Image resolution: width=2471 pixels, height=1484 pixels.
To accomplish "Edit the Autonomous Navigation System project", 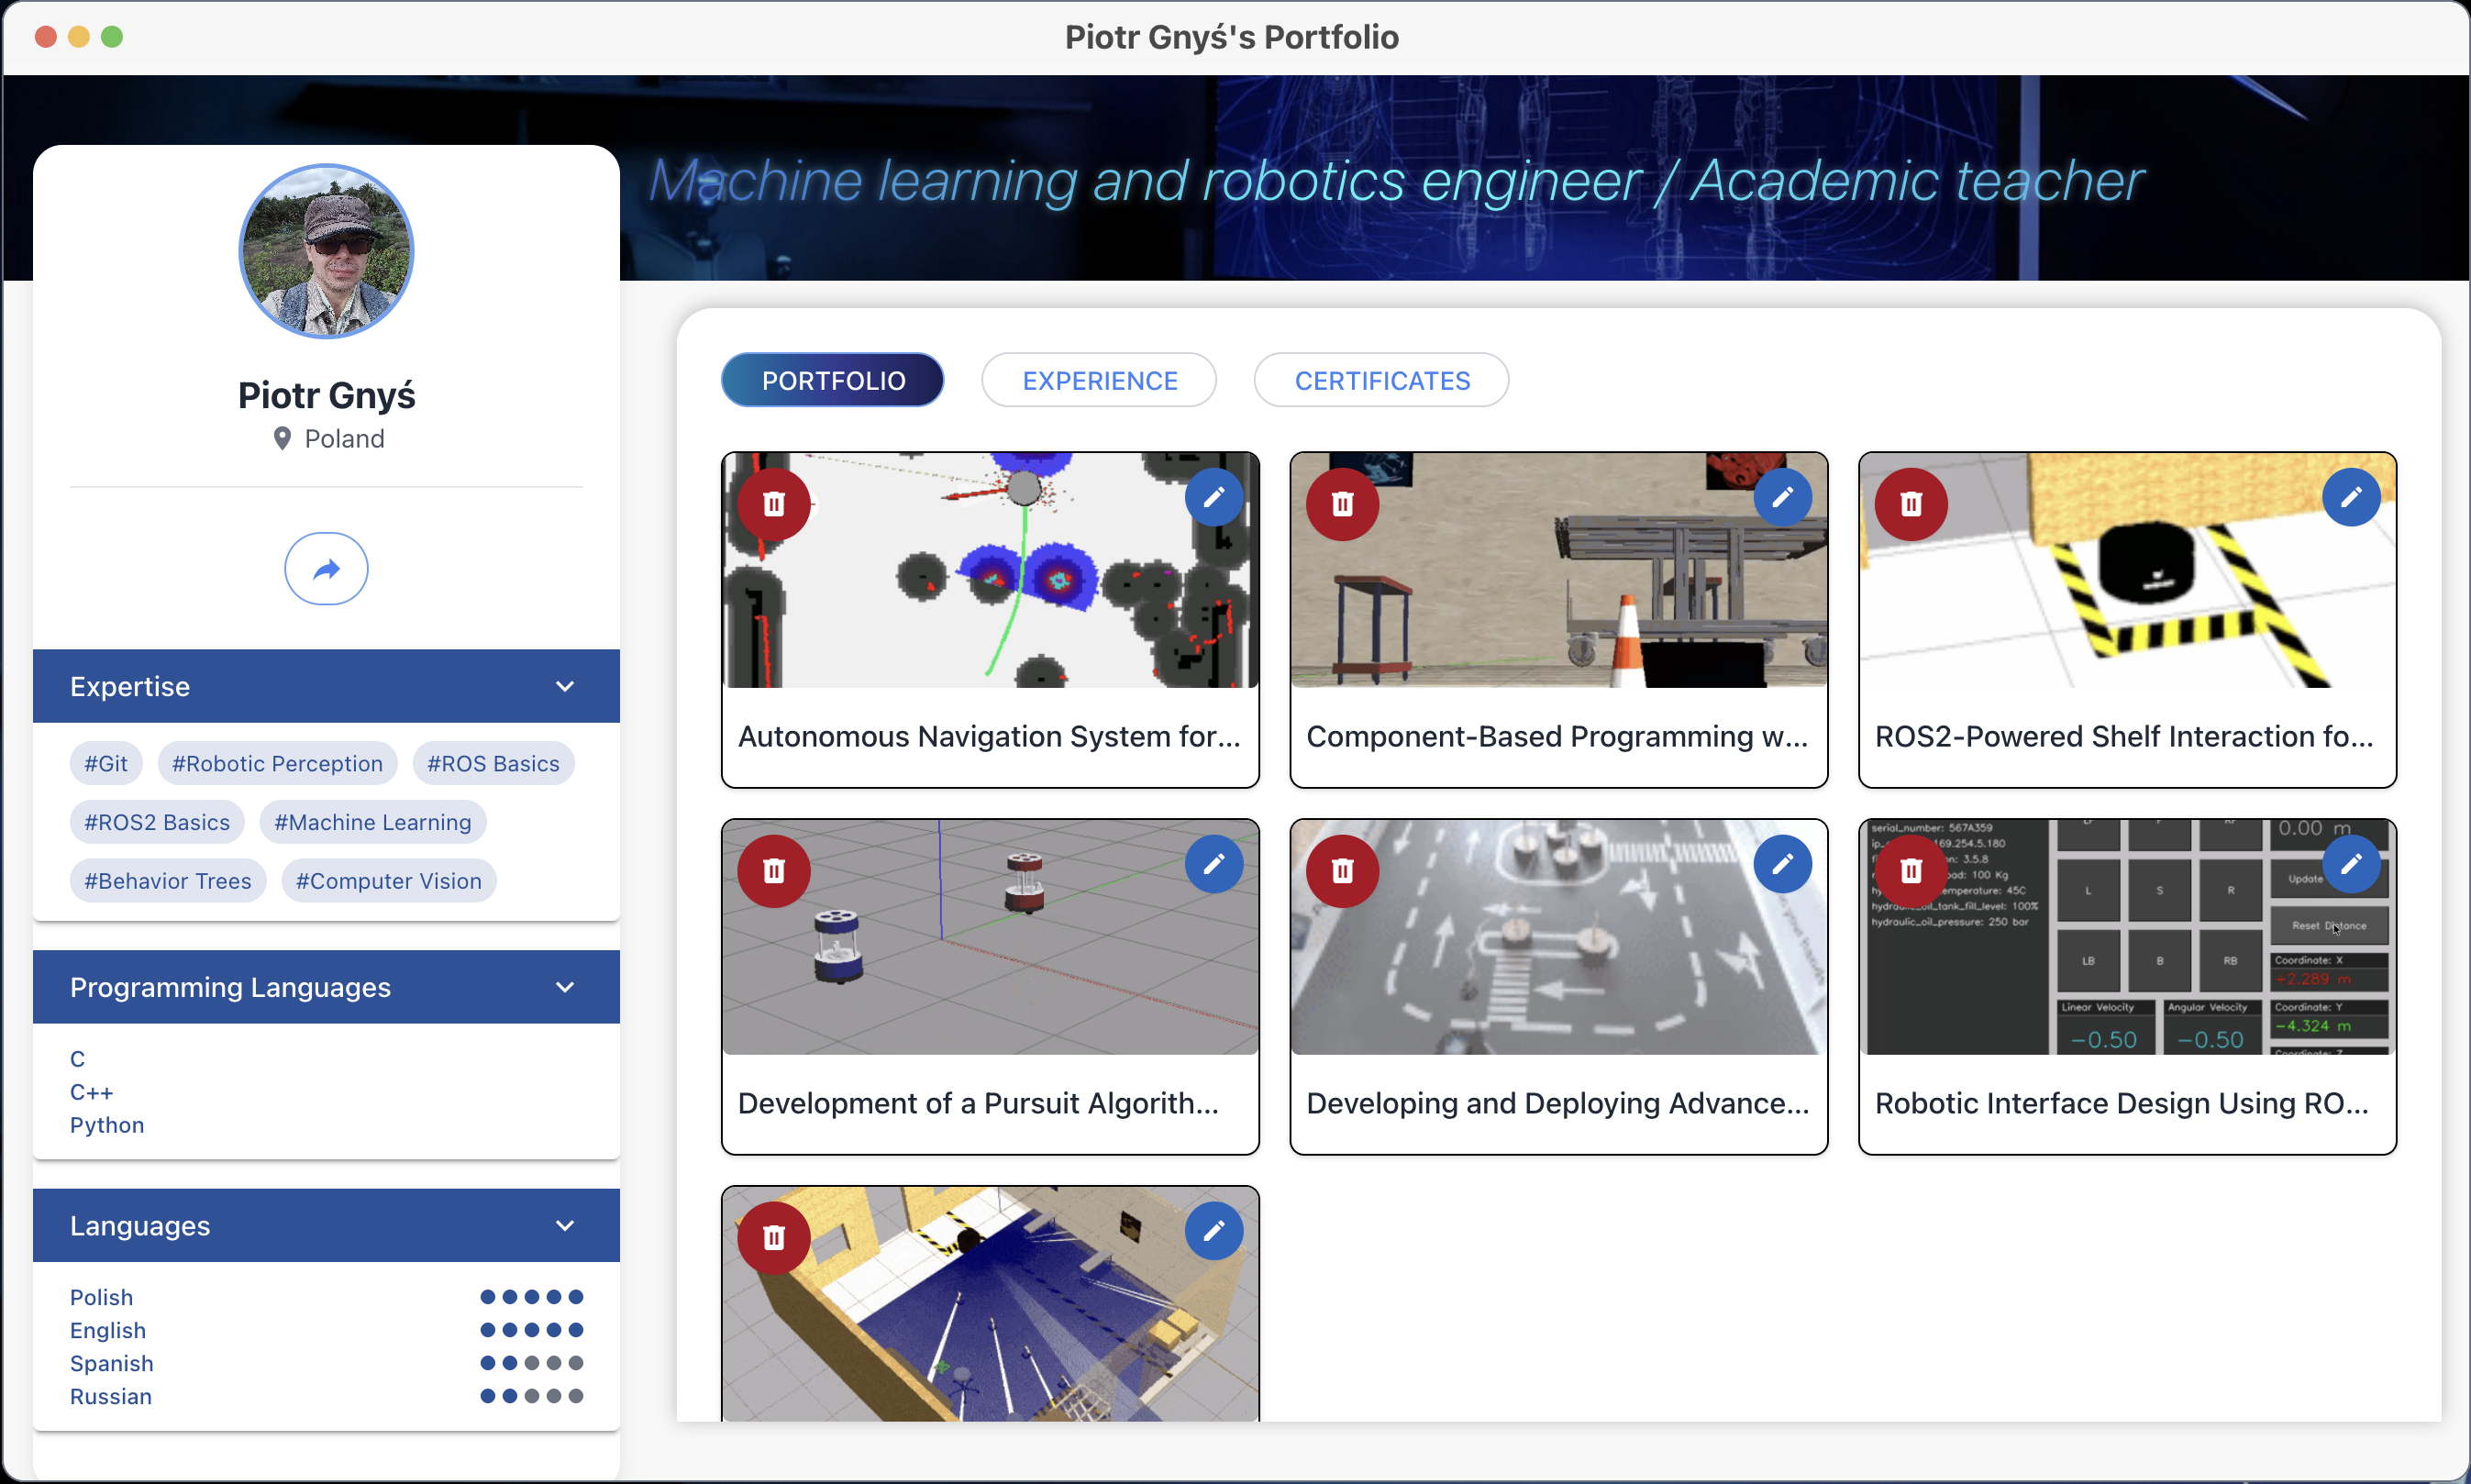I will (x=1213, y=497).
